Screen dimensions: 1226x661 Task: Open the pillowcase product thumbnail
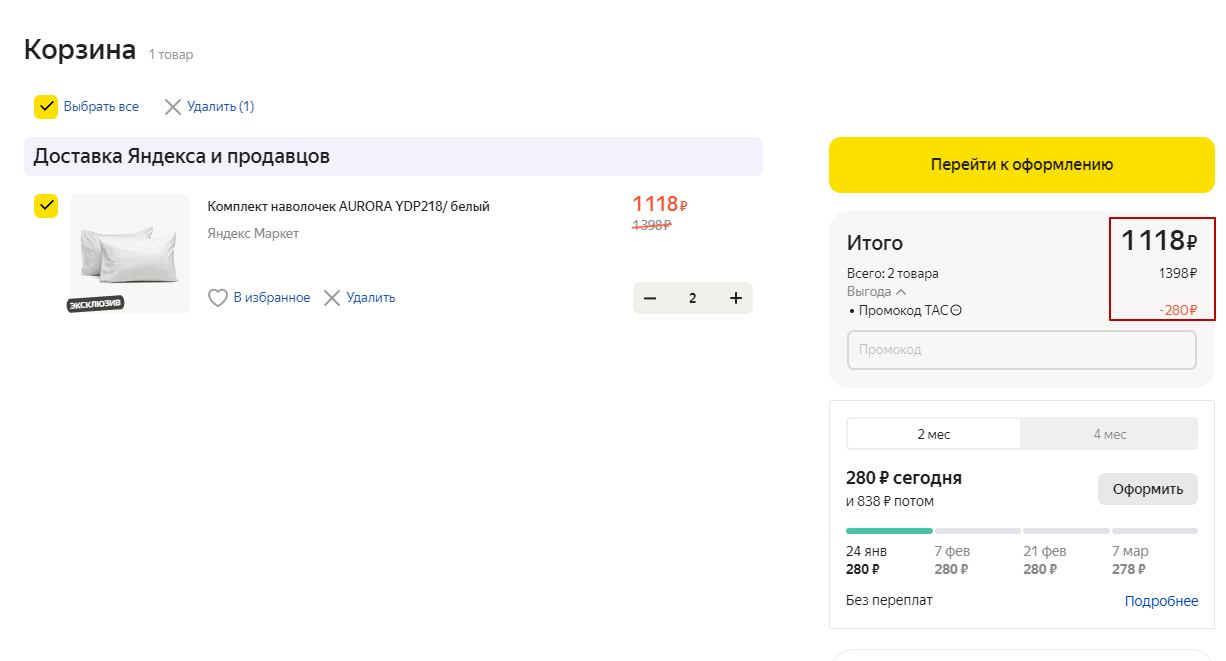tap(129, 250)
